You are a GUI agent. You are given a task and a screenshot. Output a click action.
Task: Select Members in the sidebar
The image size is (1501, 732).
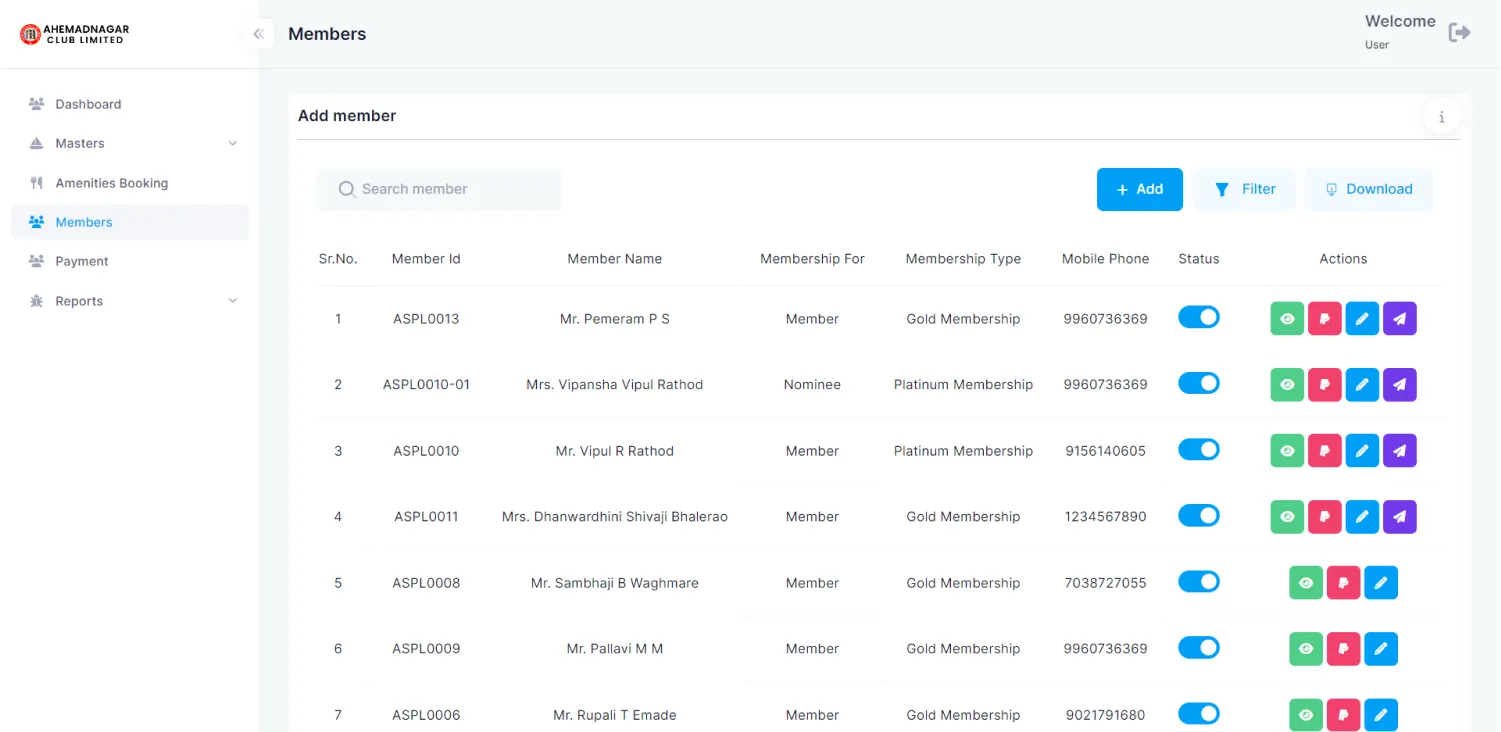(130, 222)
